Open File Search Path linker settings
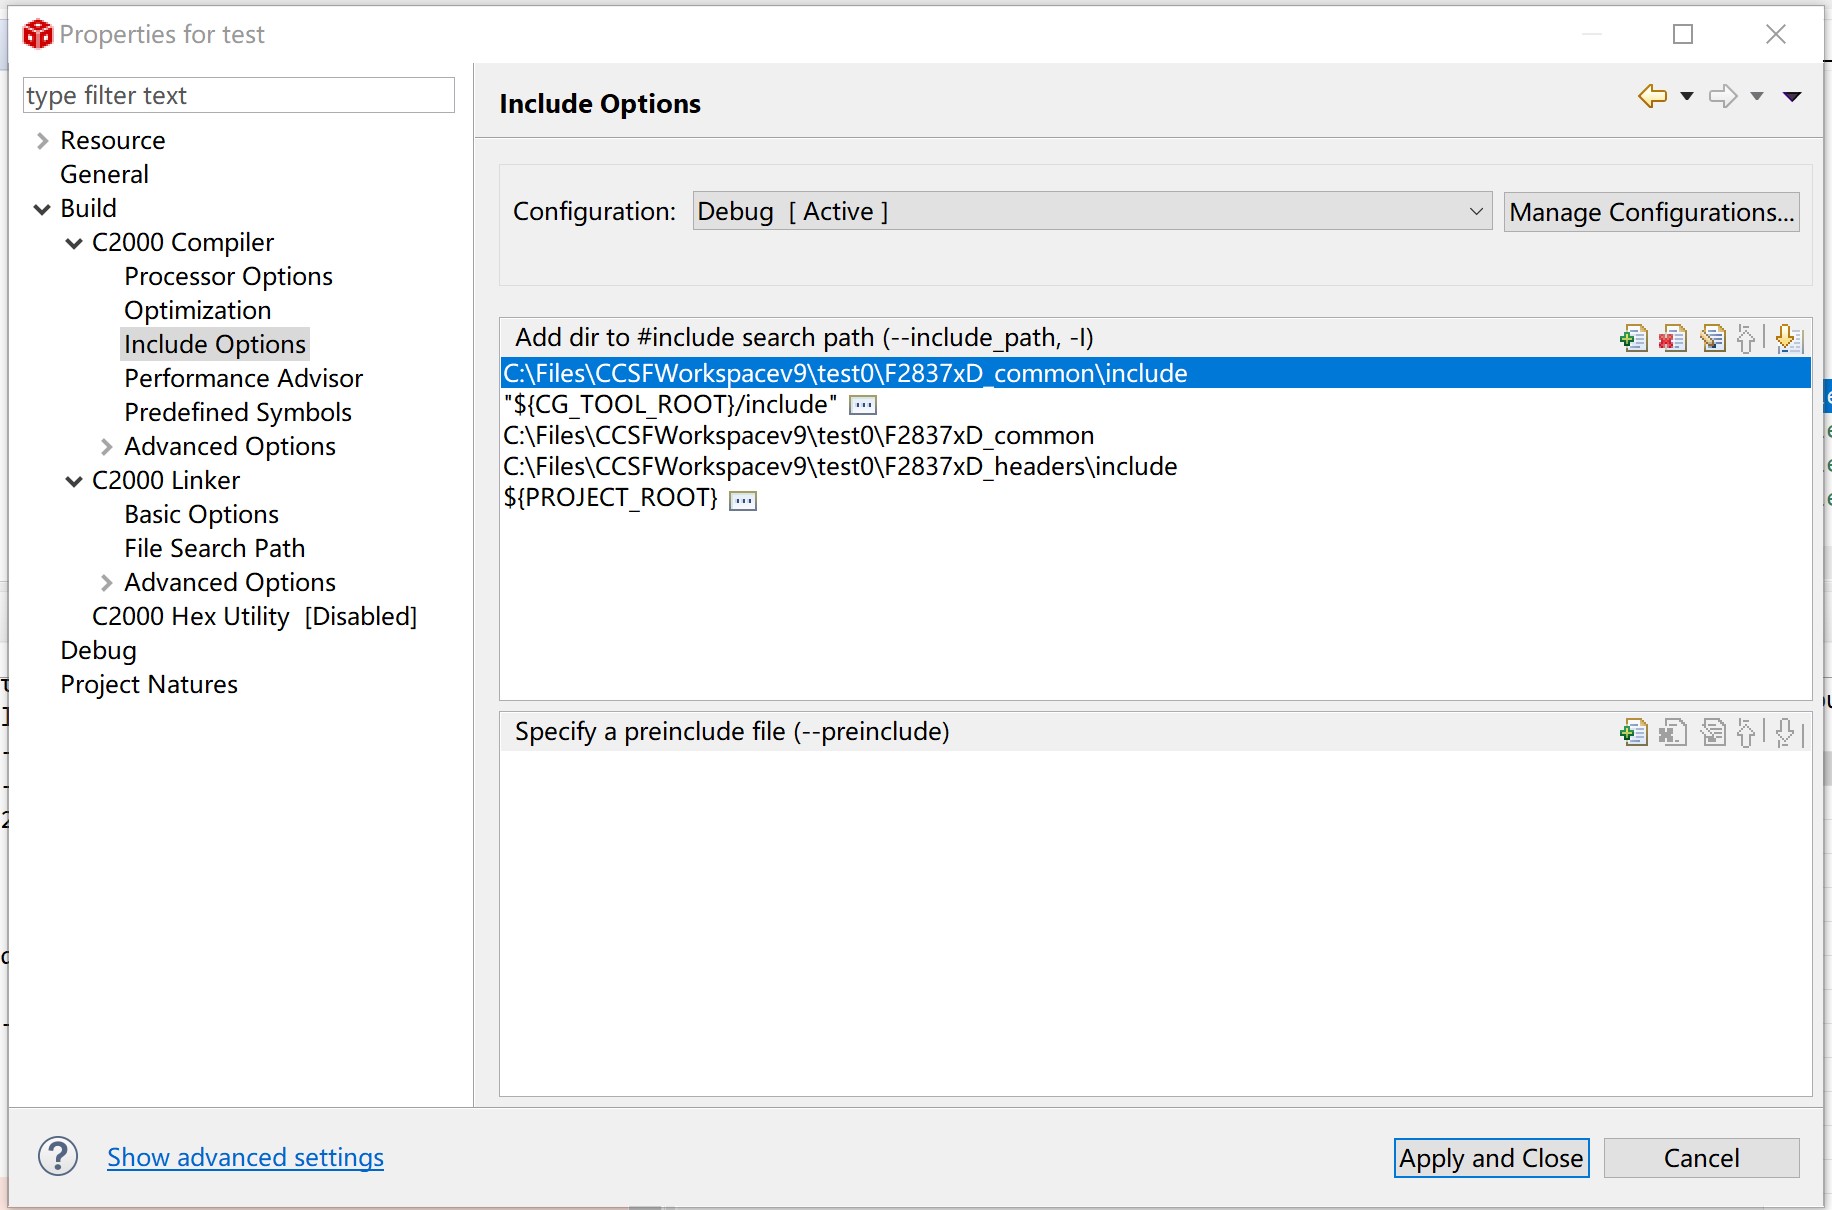This screenshot has width=1832, height=1210. [214, 548]
